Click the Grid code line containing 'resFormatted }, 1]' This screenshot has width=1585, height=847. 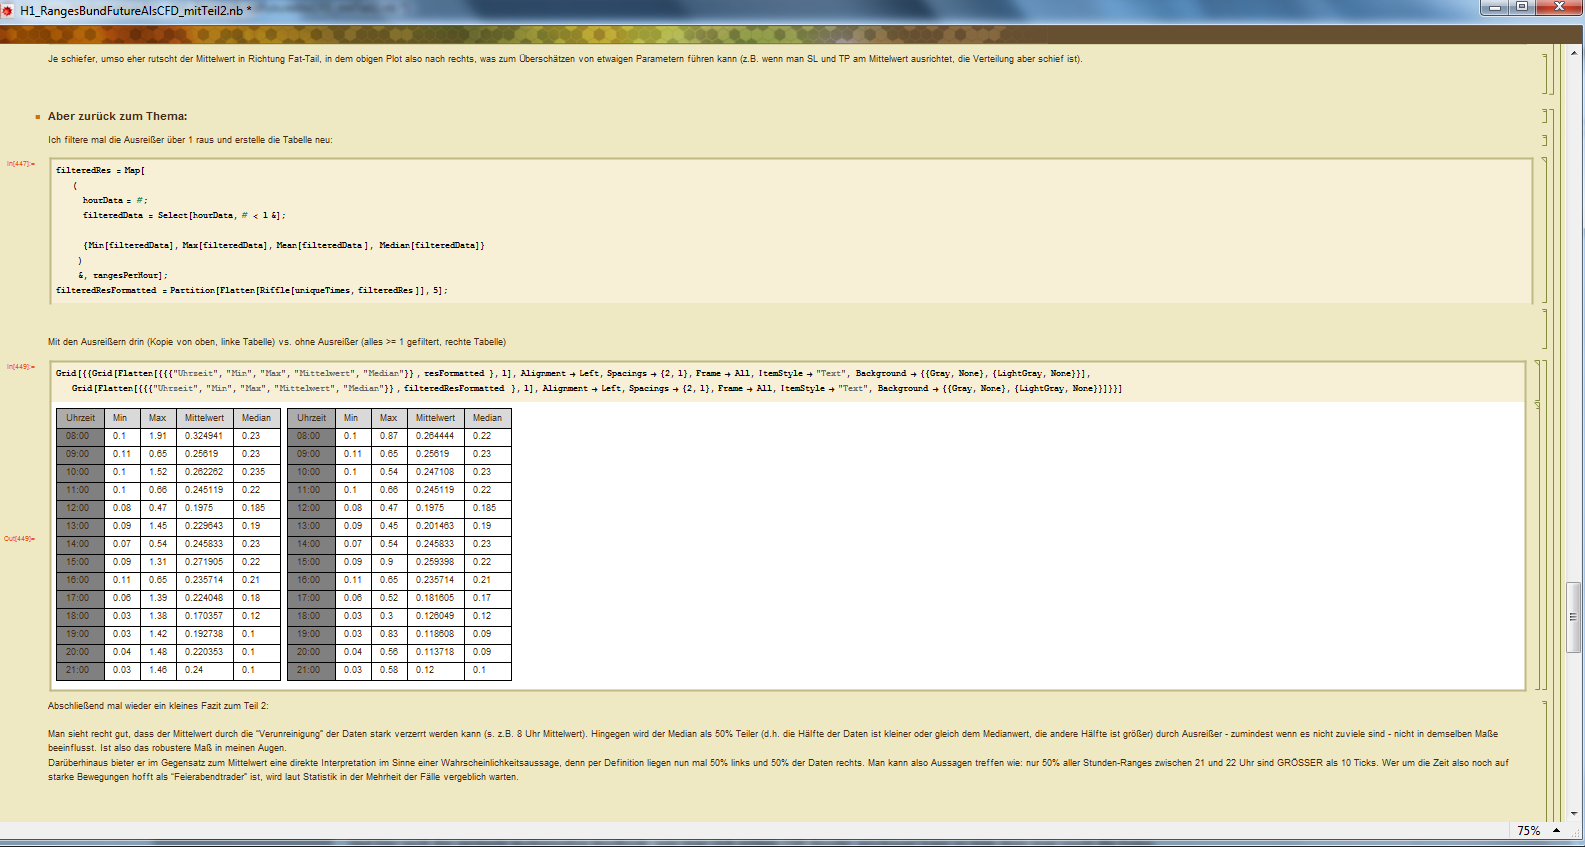(573, 373)
